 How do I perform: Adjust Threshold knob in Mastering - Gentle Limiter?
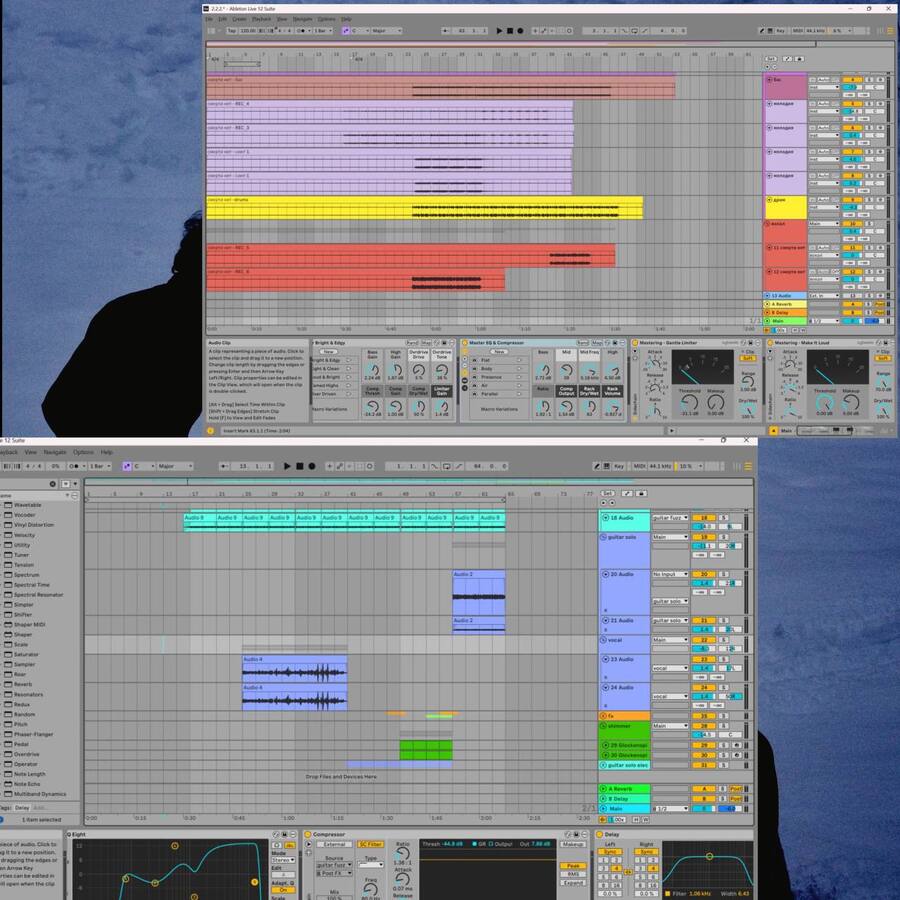pyautogui.click(x=689, y=403)
